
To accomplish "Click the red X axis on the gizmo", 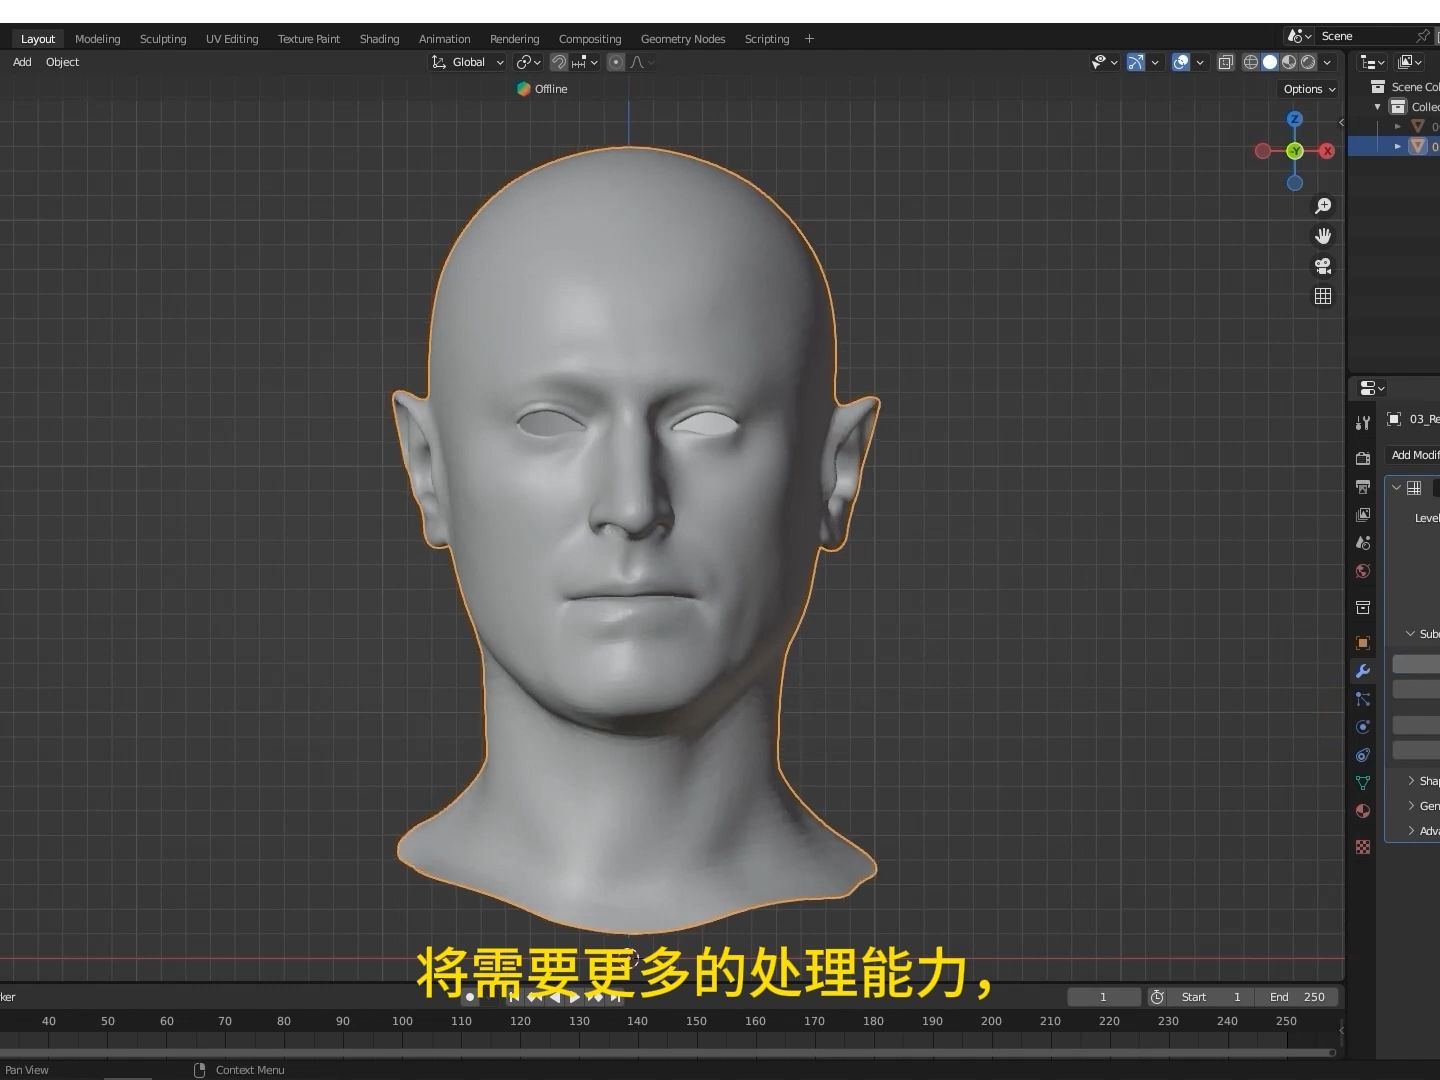I will (1327, 151).
